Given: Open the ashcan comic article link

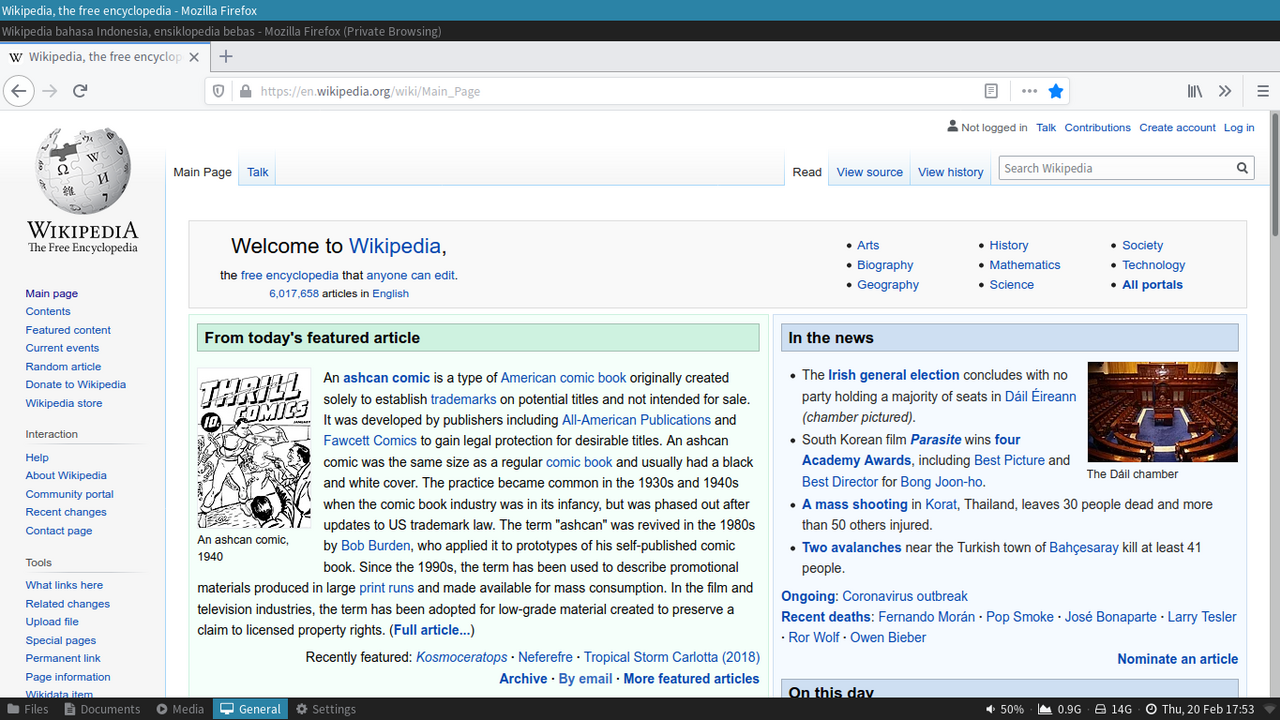Looking at the screenshot, I should click(386, 378).
